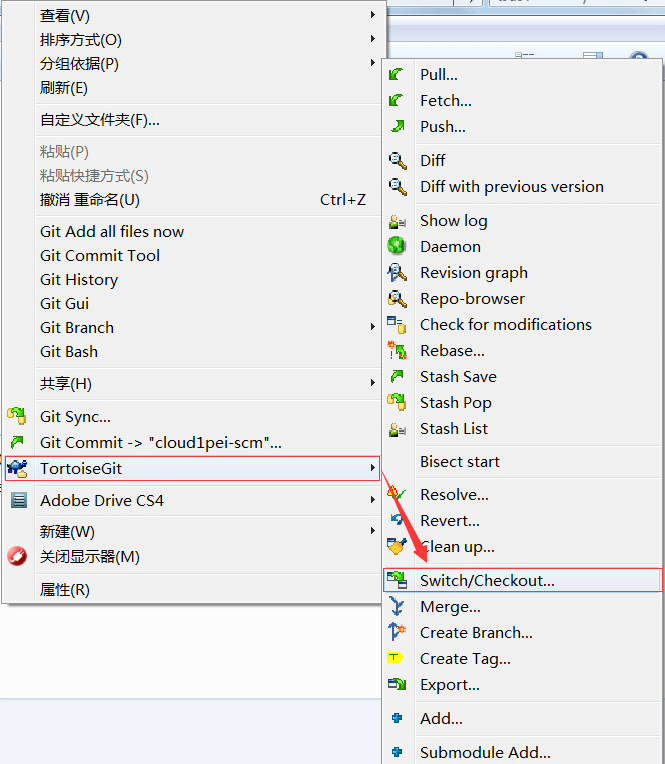Viewport: 665px width, 764px height.
Task: Click the Adobe Drive CS4 icon
Action: 19,500
